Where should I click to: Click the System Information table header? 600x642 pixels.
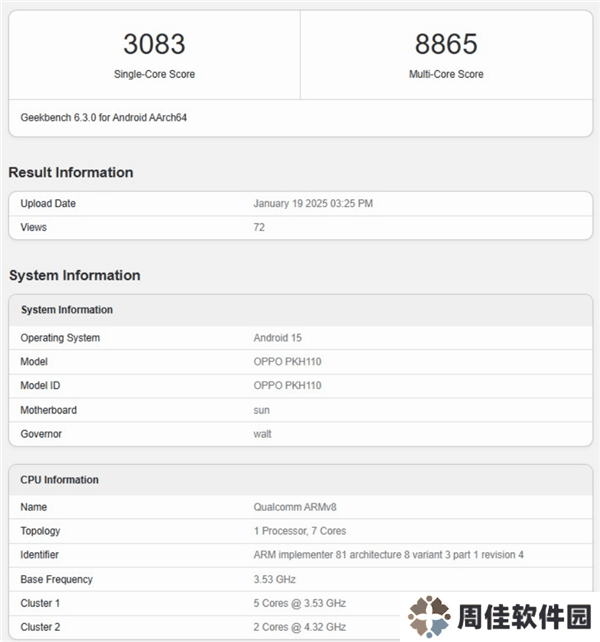(x=67, y=310)
